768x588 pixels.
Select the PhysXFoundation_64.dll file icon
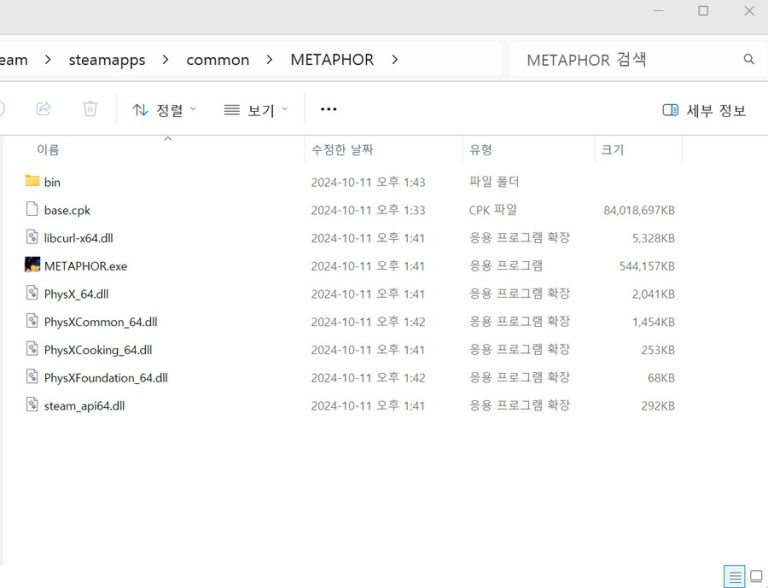(32, 377)
